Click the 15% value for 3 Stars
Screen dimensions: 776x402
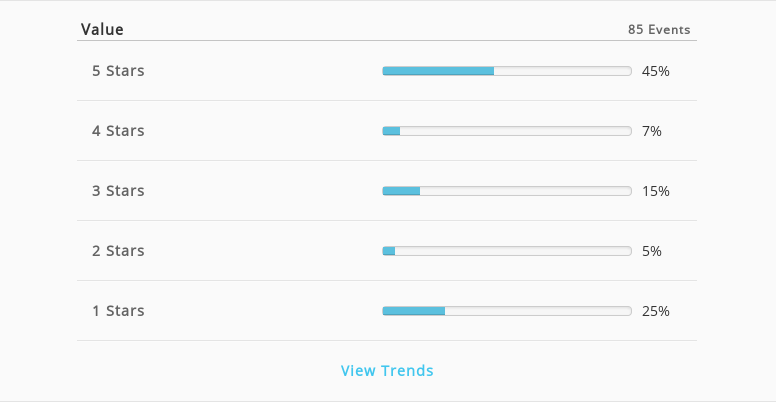click(x=656, y=191)
